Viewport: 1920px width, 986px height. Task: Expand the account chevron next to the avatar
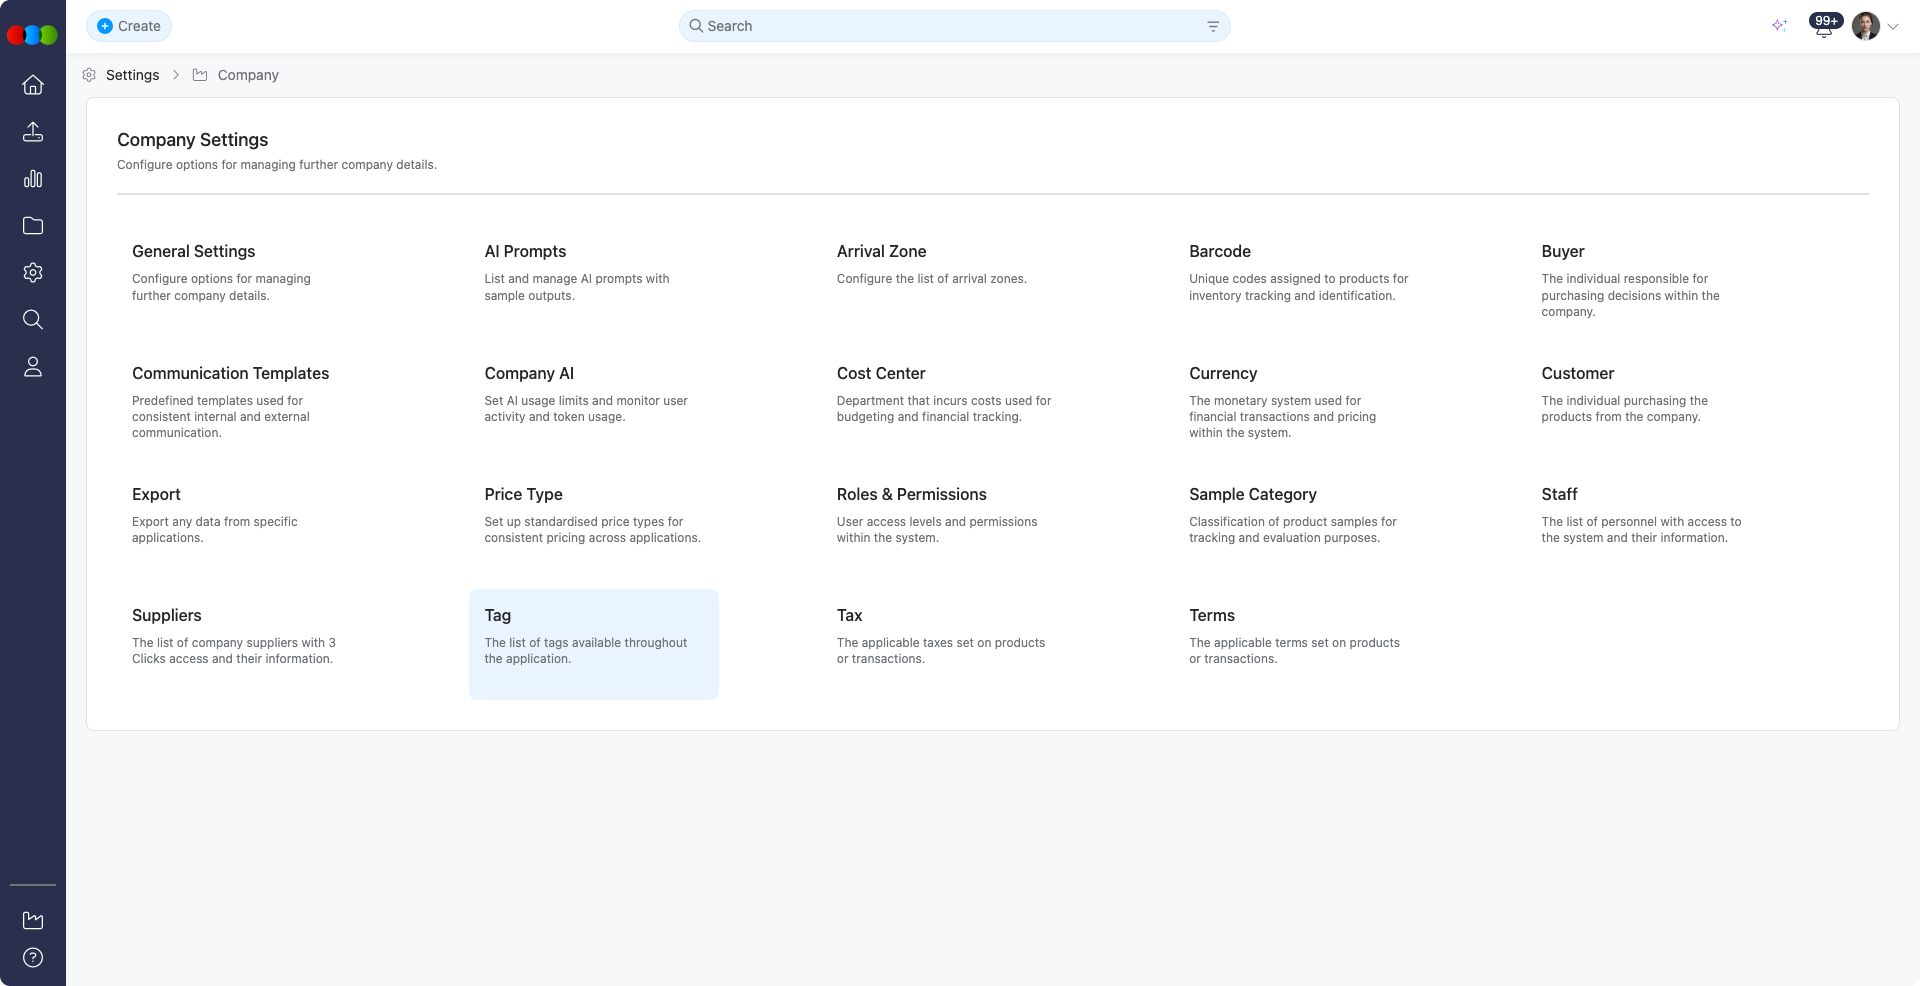pyautogui.click(x=1893, y=26)
